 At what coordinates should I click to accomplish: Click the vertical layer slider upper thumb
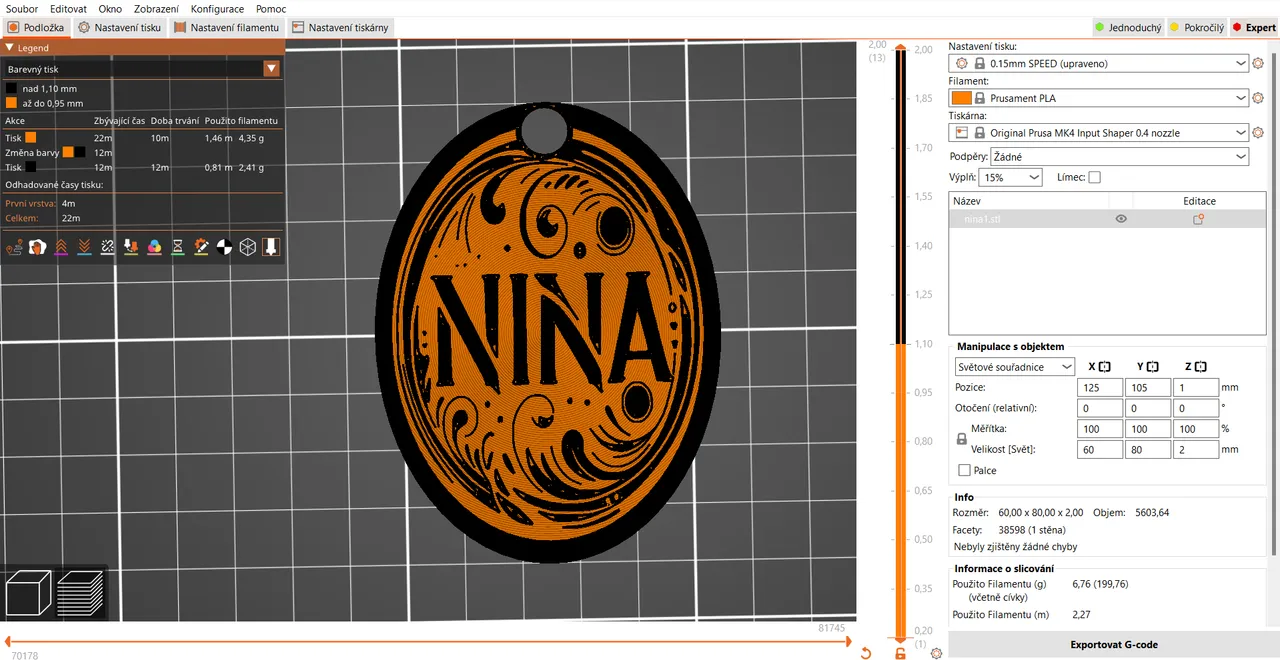tap(901, 48)
